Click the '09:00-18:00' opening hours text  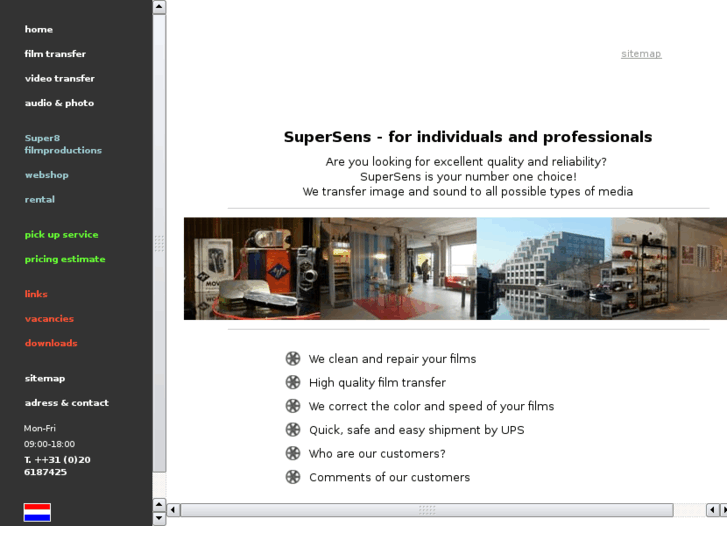[x=49, y=444]
